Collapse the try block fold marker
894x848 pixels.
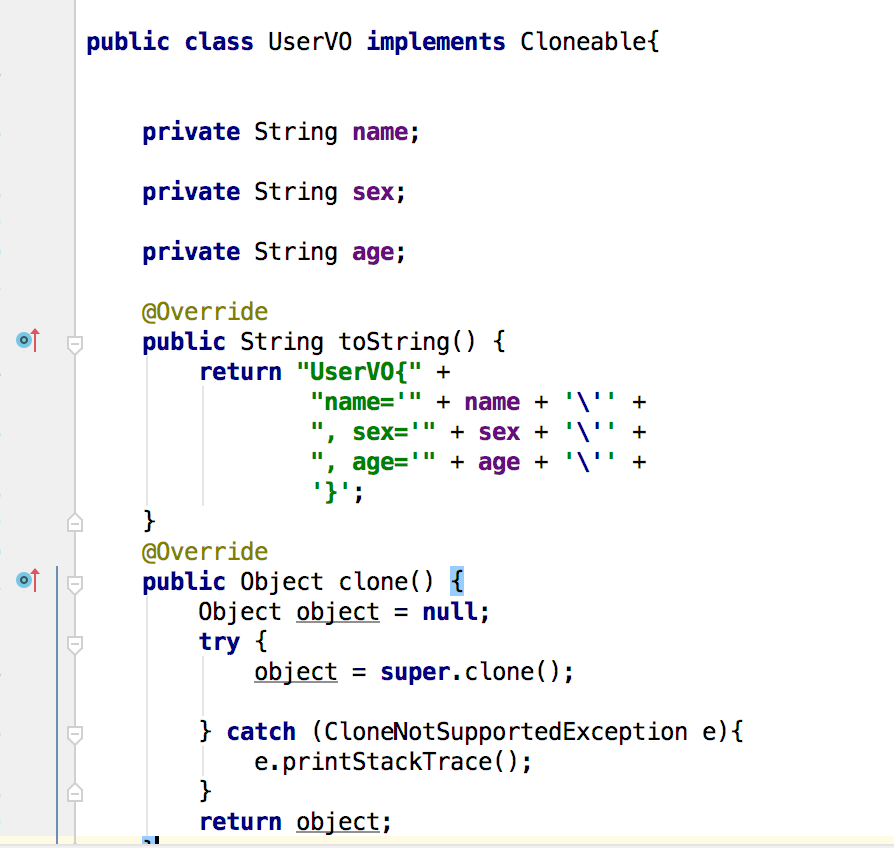pos(74,645)
